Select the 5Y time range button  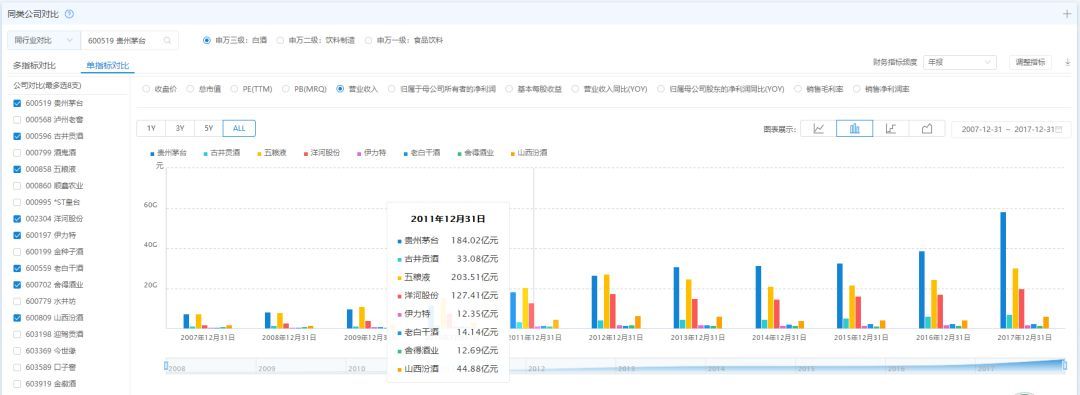tap(209, 129)
